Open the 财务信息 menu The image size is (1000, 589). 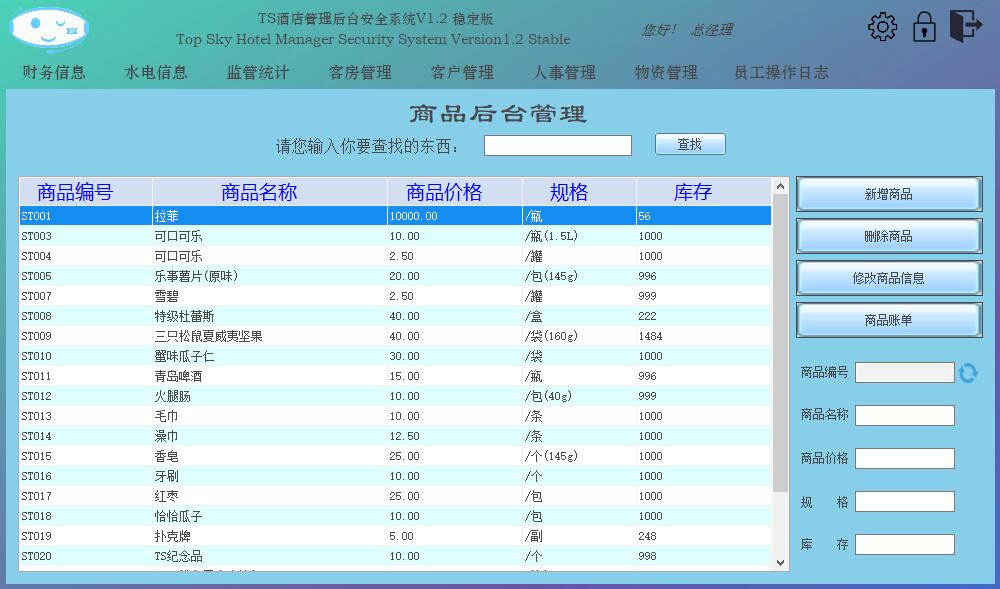pos(52,71)
